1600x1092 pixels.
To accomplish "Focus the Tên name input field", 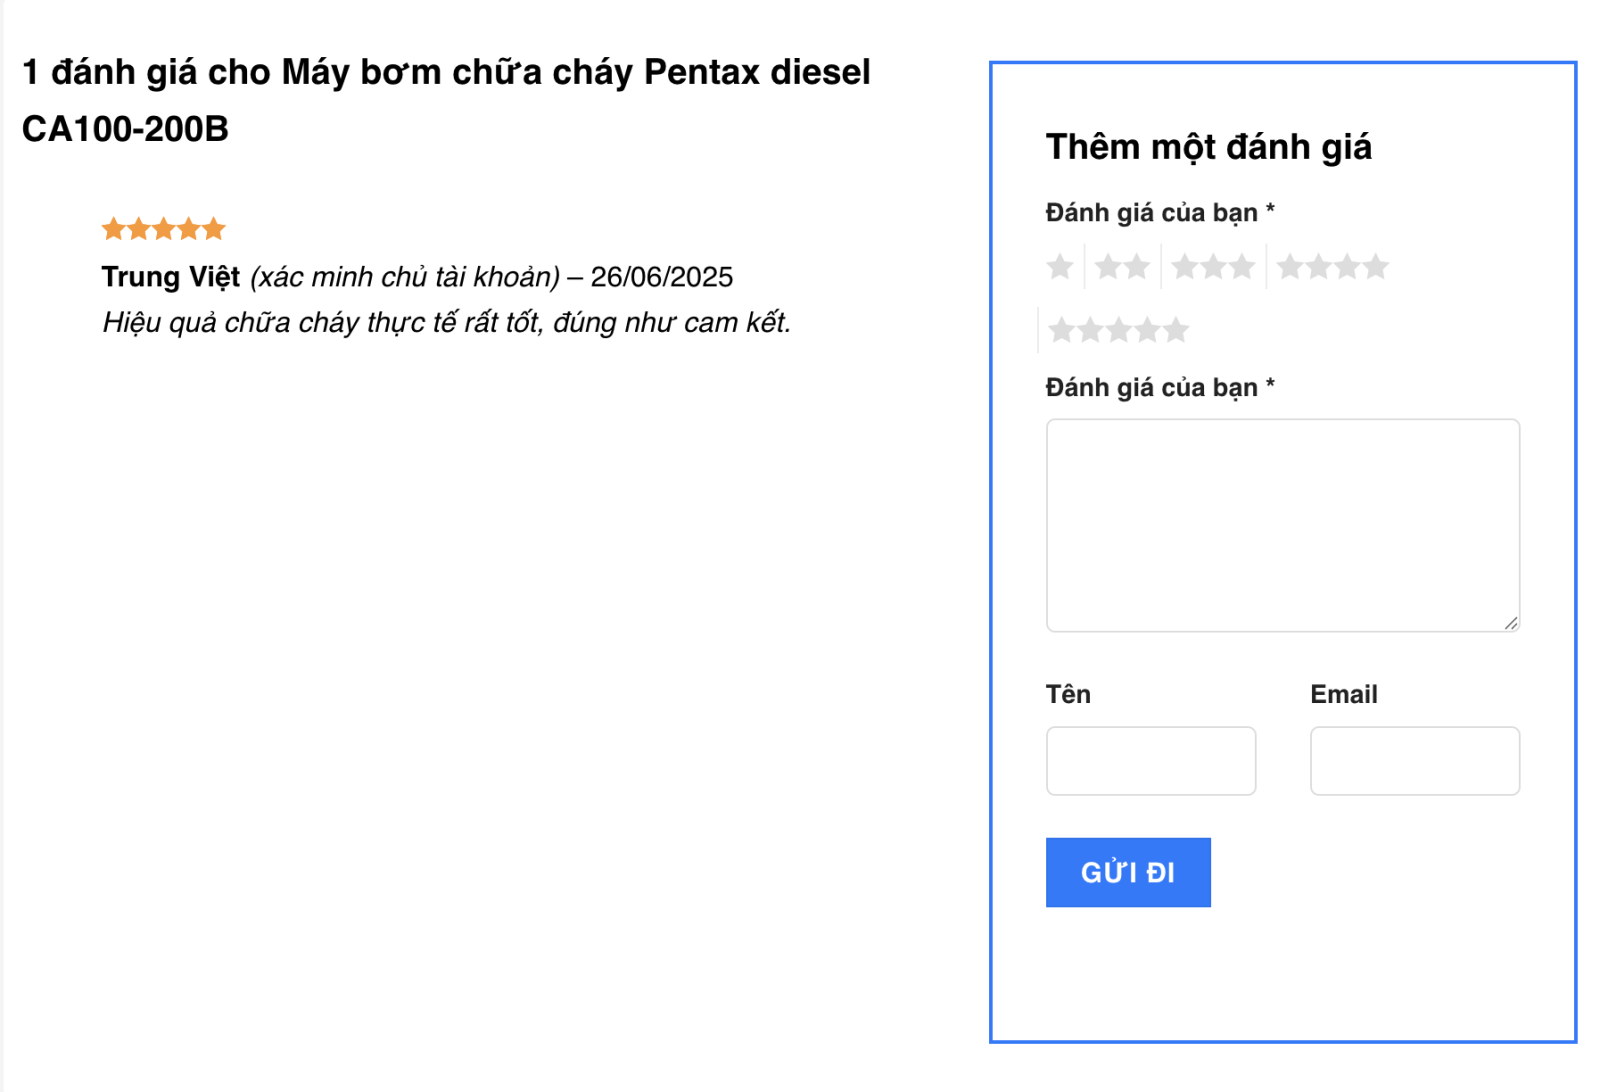I will click(x=1150, y=761).
